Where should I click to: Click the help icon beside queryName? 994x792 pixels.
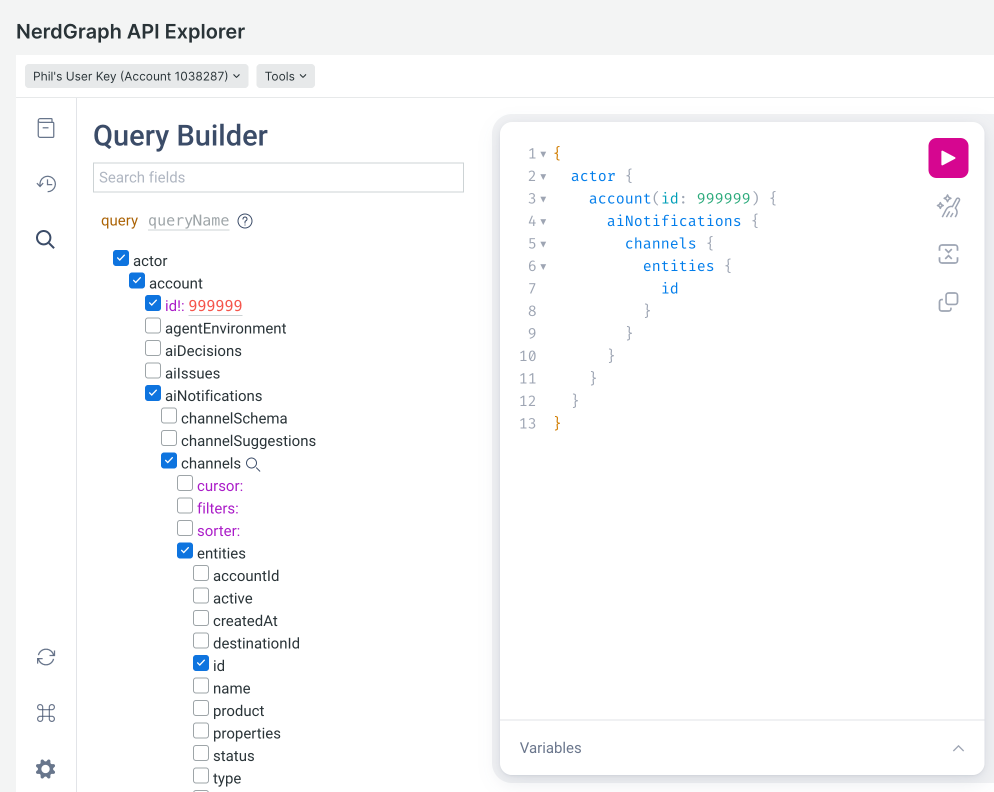[x=245, y=221]
